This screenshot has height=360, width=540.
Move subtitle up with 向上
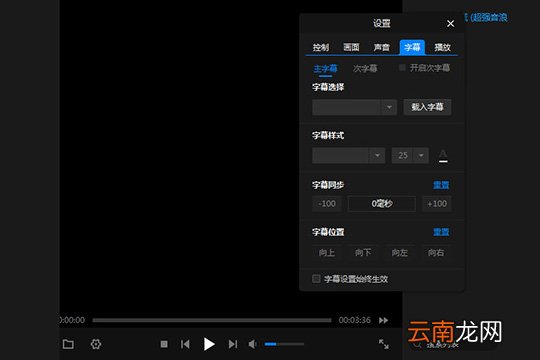[327, 253]
